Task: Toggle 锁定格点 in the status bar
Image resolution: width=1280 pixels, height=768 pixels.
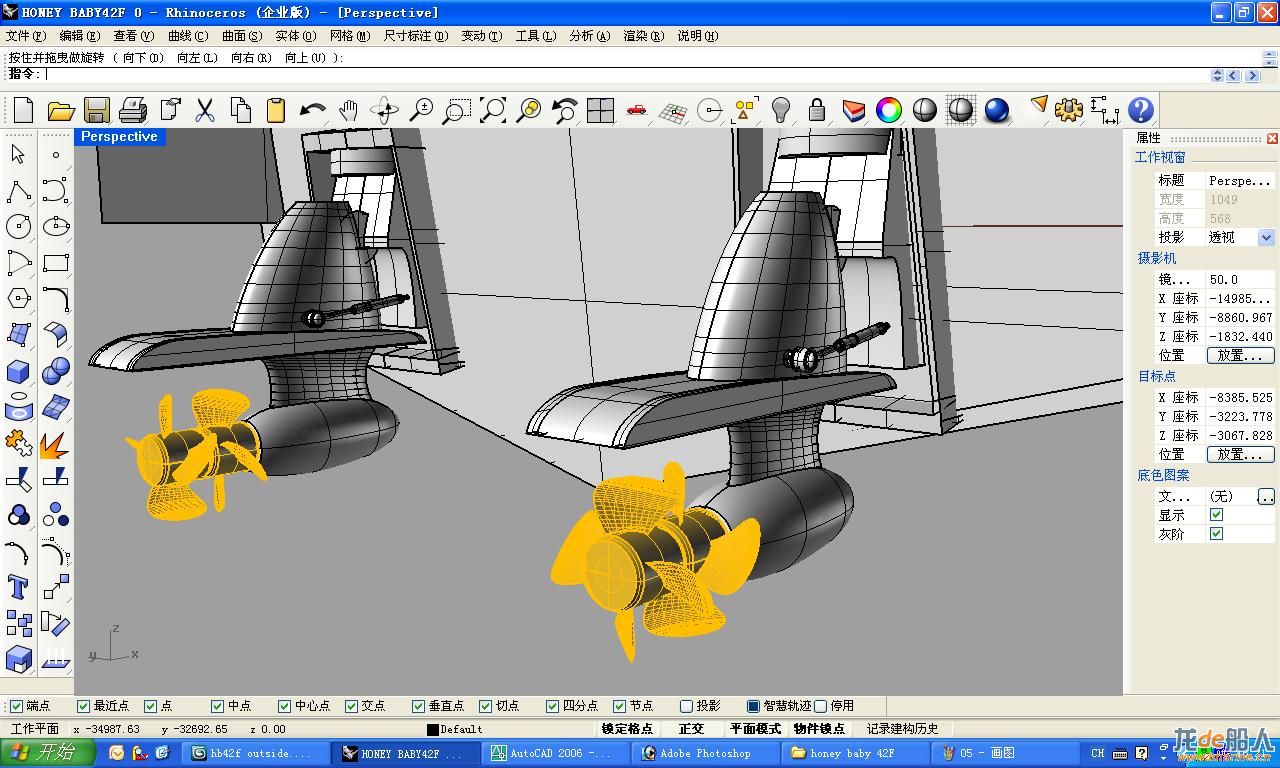Action: 627,729
